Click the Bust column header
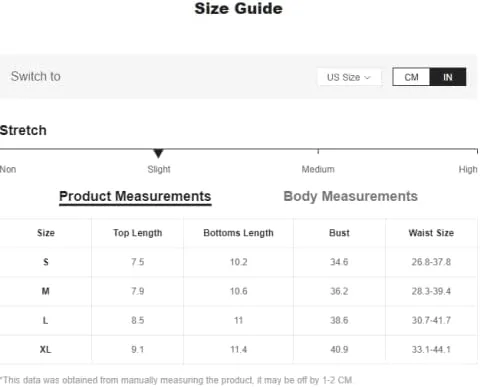The image size is (480, 387). [339, 233]
